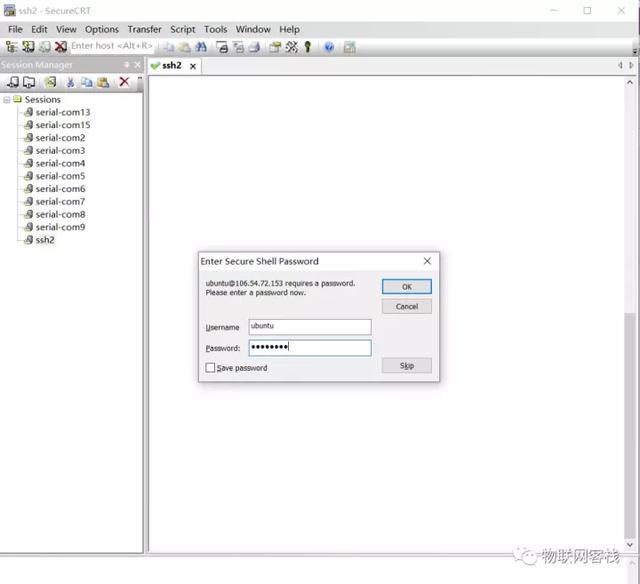Click the Enter host input box

[x=112, y=46]
